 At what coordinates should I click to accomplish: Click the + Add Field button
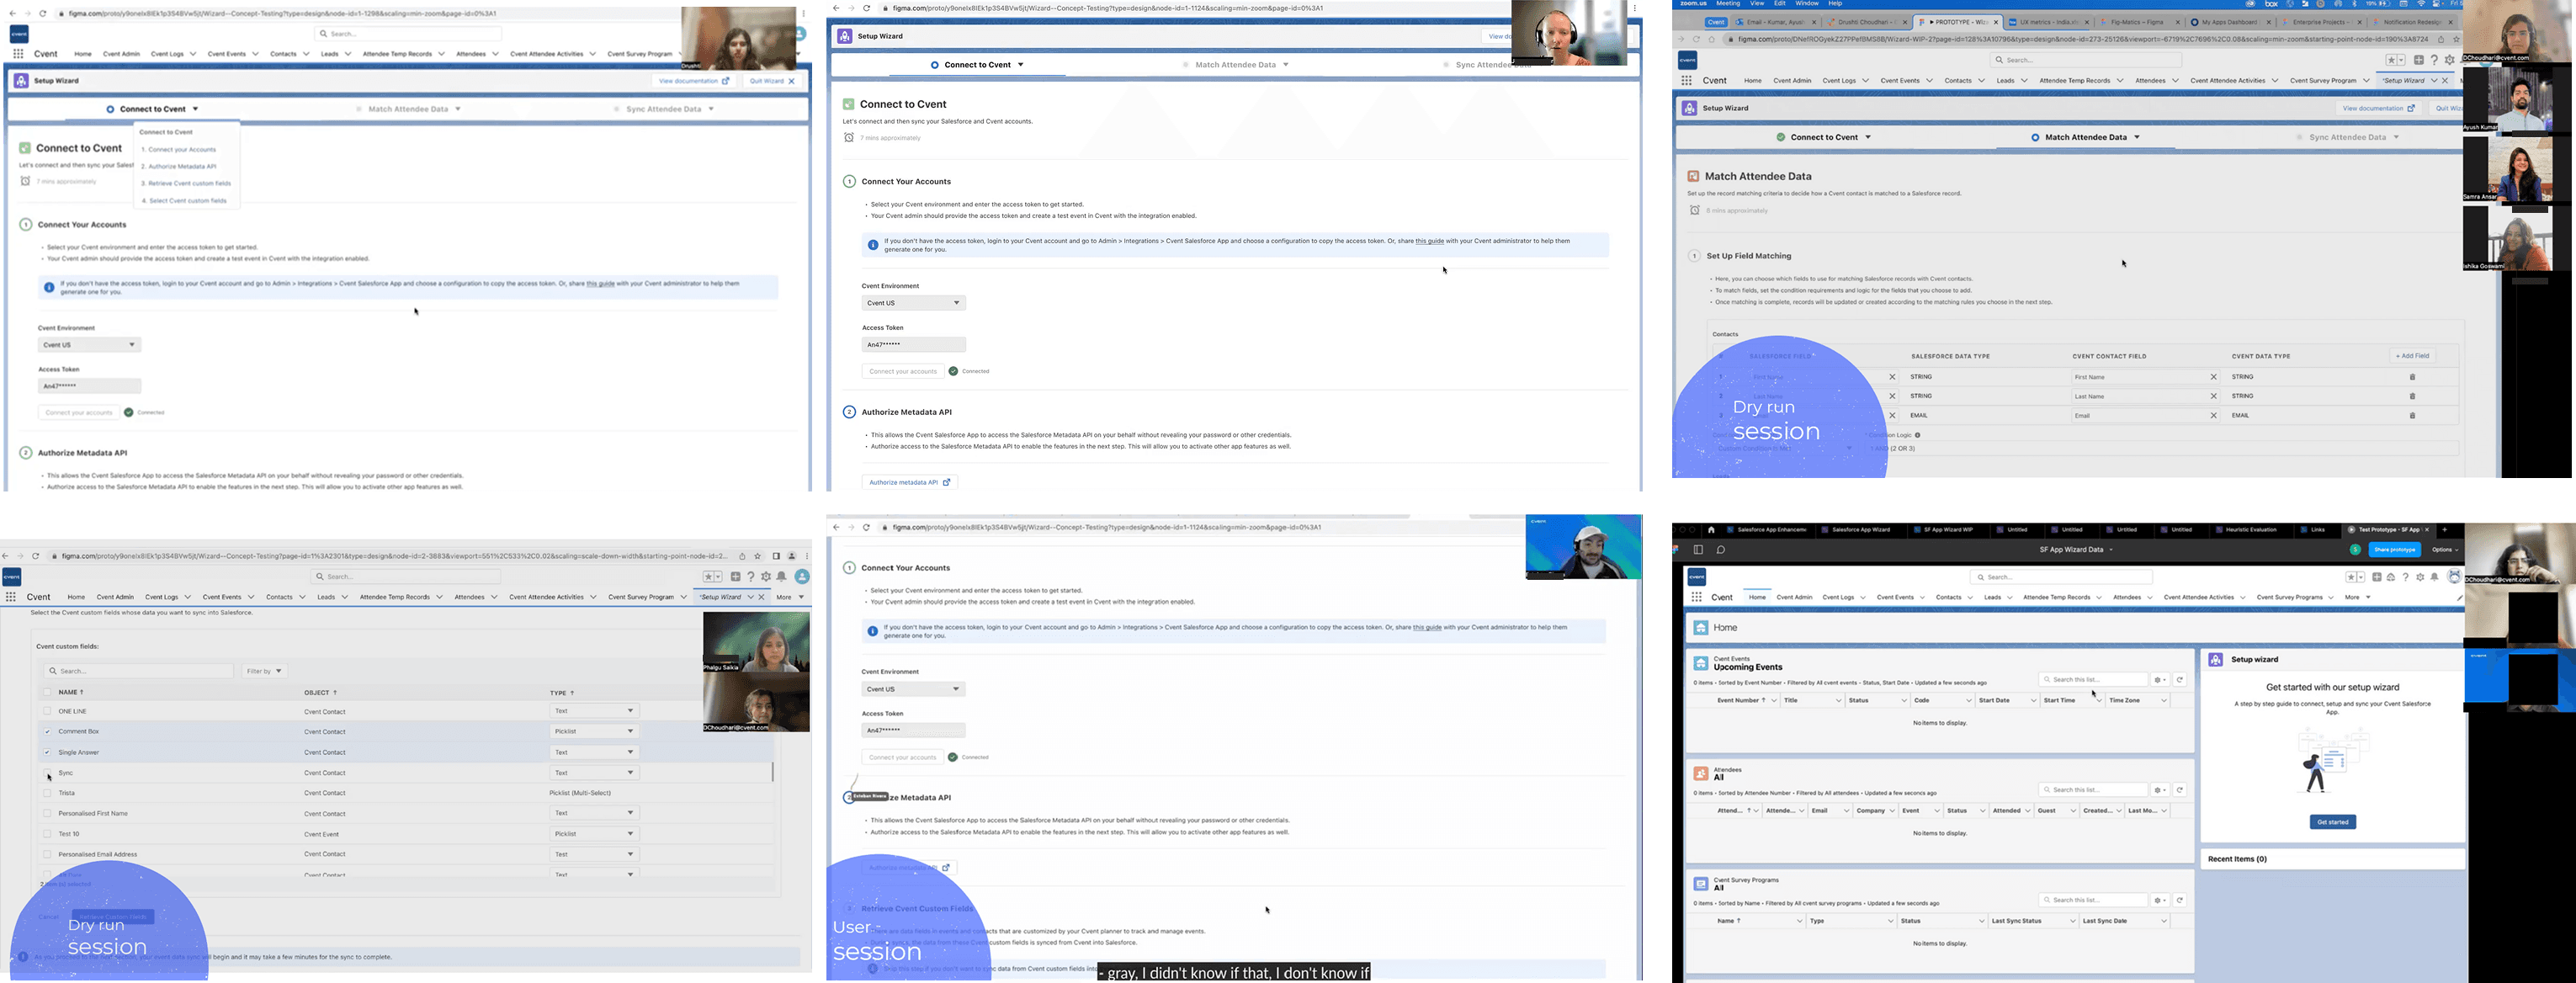click(2412, 356)
